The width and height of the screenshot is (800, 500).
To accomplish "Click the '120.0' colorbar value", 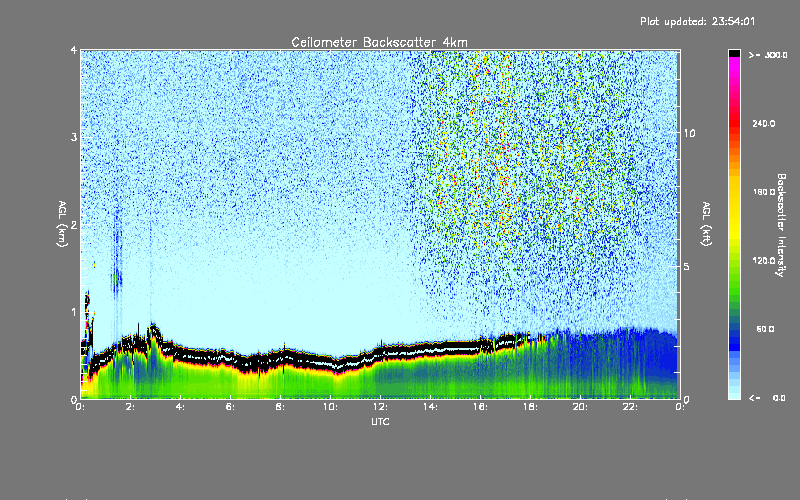I will point(764,260).
